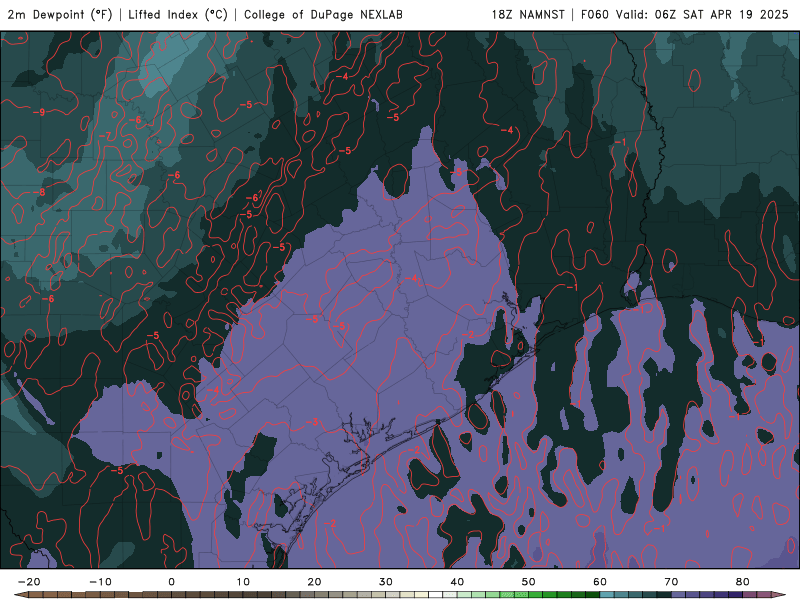Screen dimensions: 800x600
Task: Click the '18Z NAMNST' model run label
Action: (x=528, y=15)
